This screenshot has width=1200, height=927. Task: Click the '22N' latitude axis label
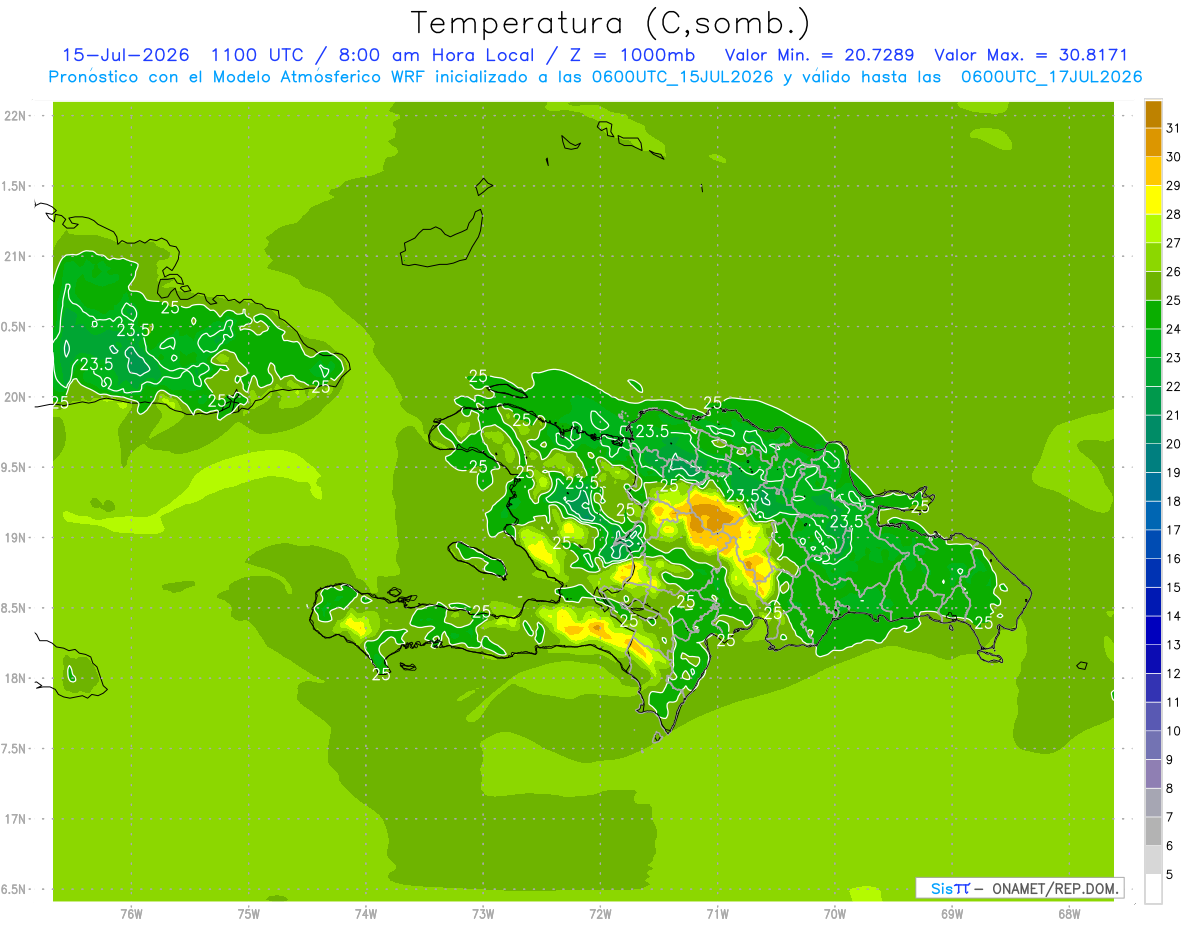pos(16,115)
